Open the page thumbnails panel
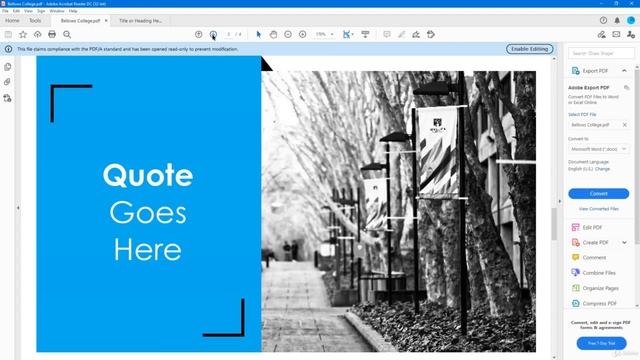 tap(7, 67)
